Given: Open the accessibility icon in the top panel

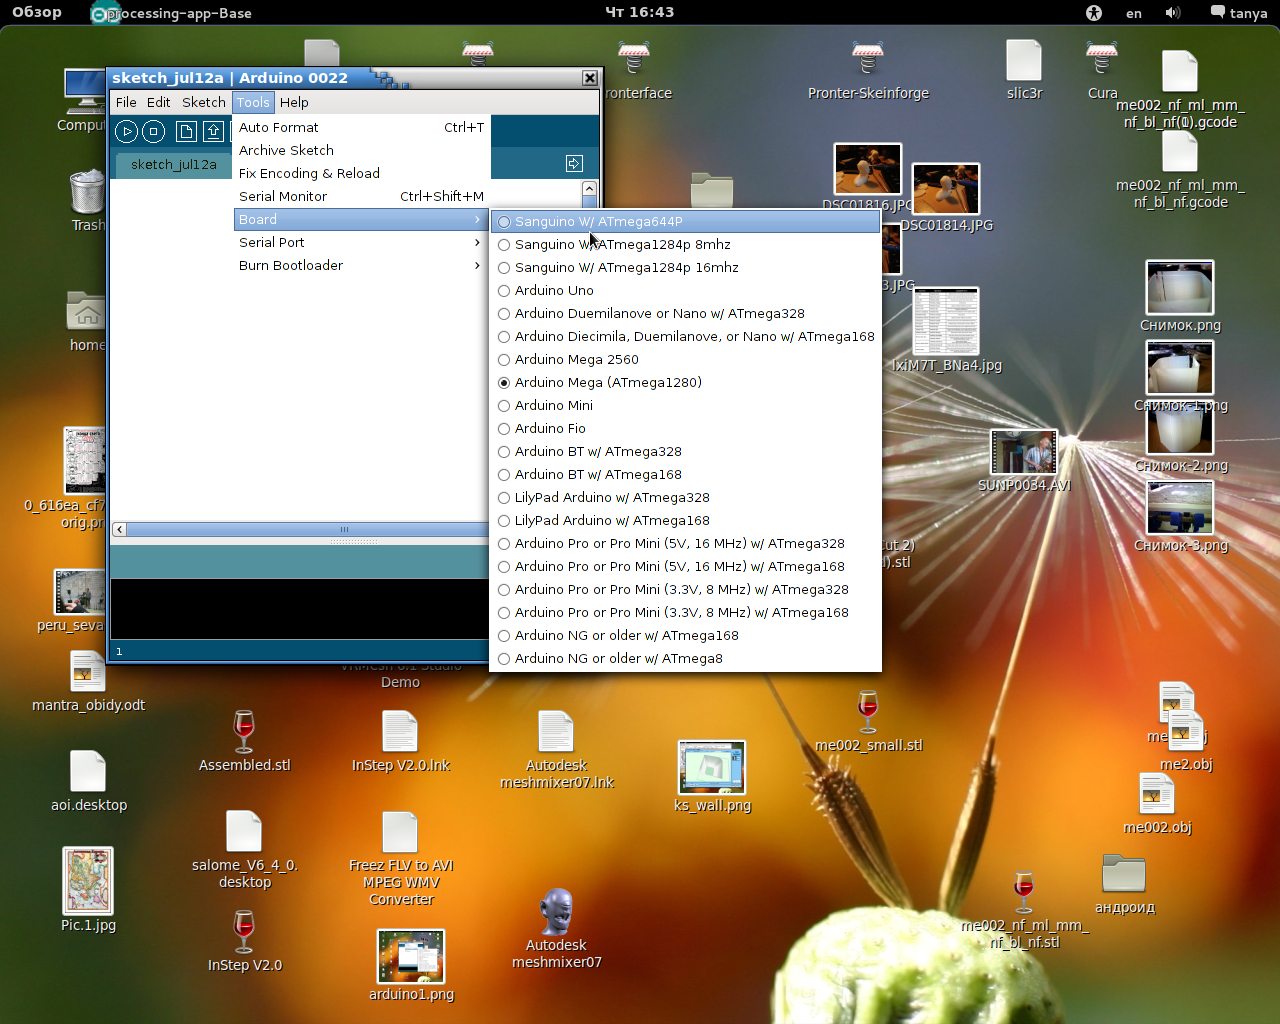Looking at the screenshot, I should coord(1094,13).
